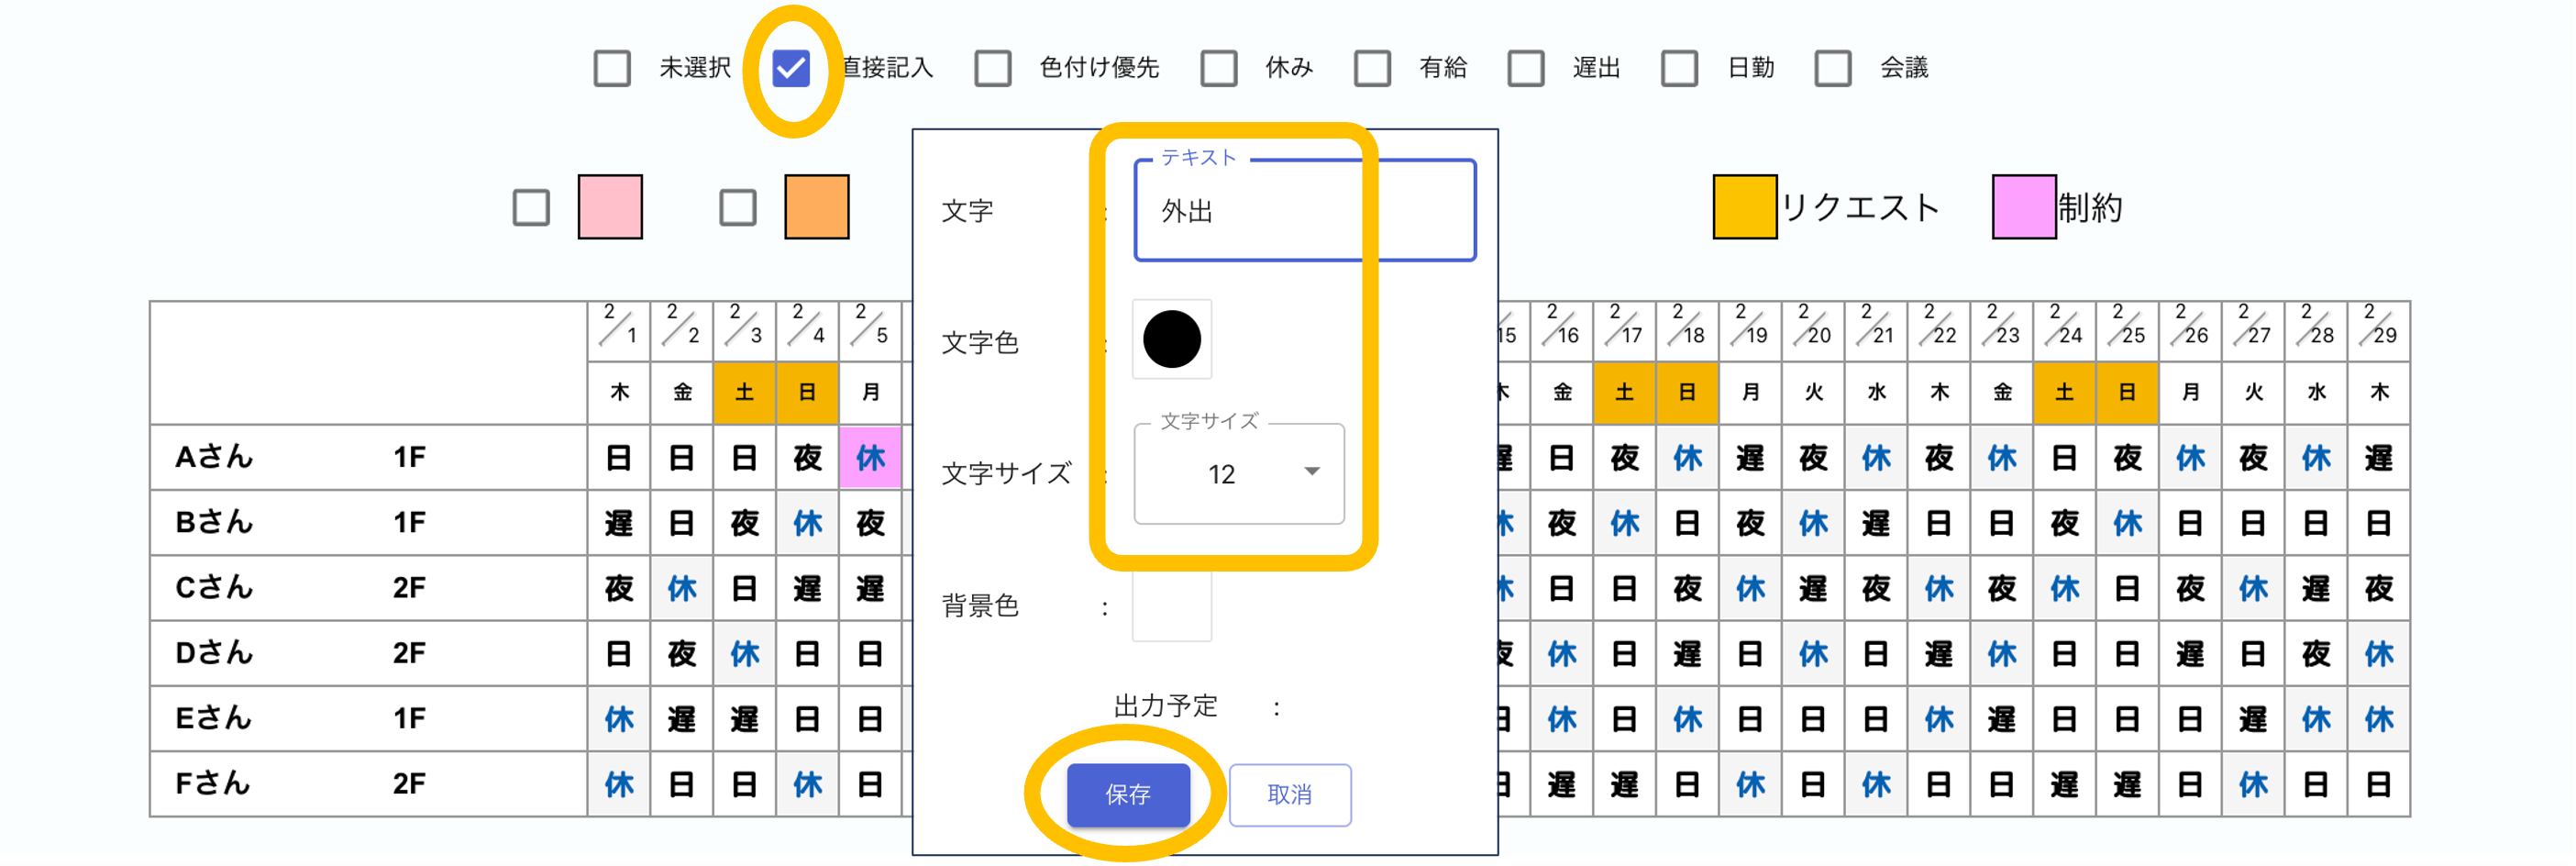Check the 未選択 checkbox
The width and height of the screenshot is (2576, 866).
point(612,68)
